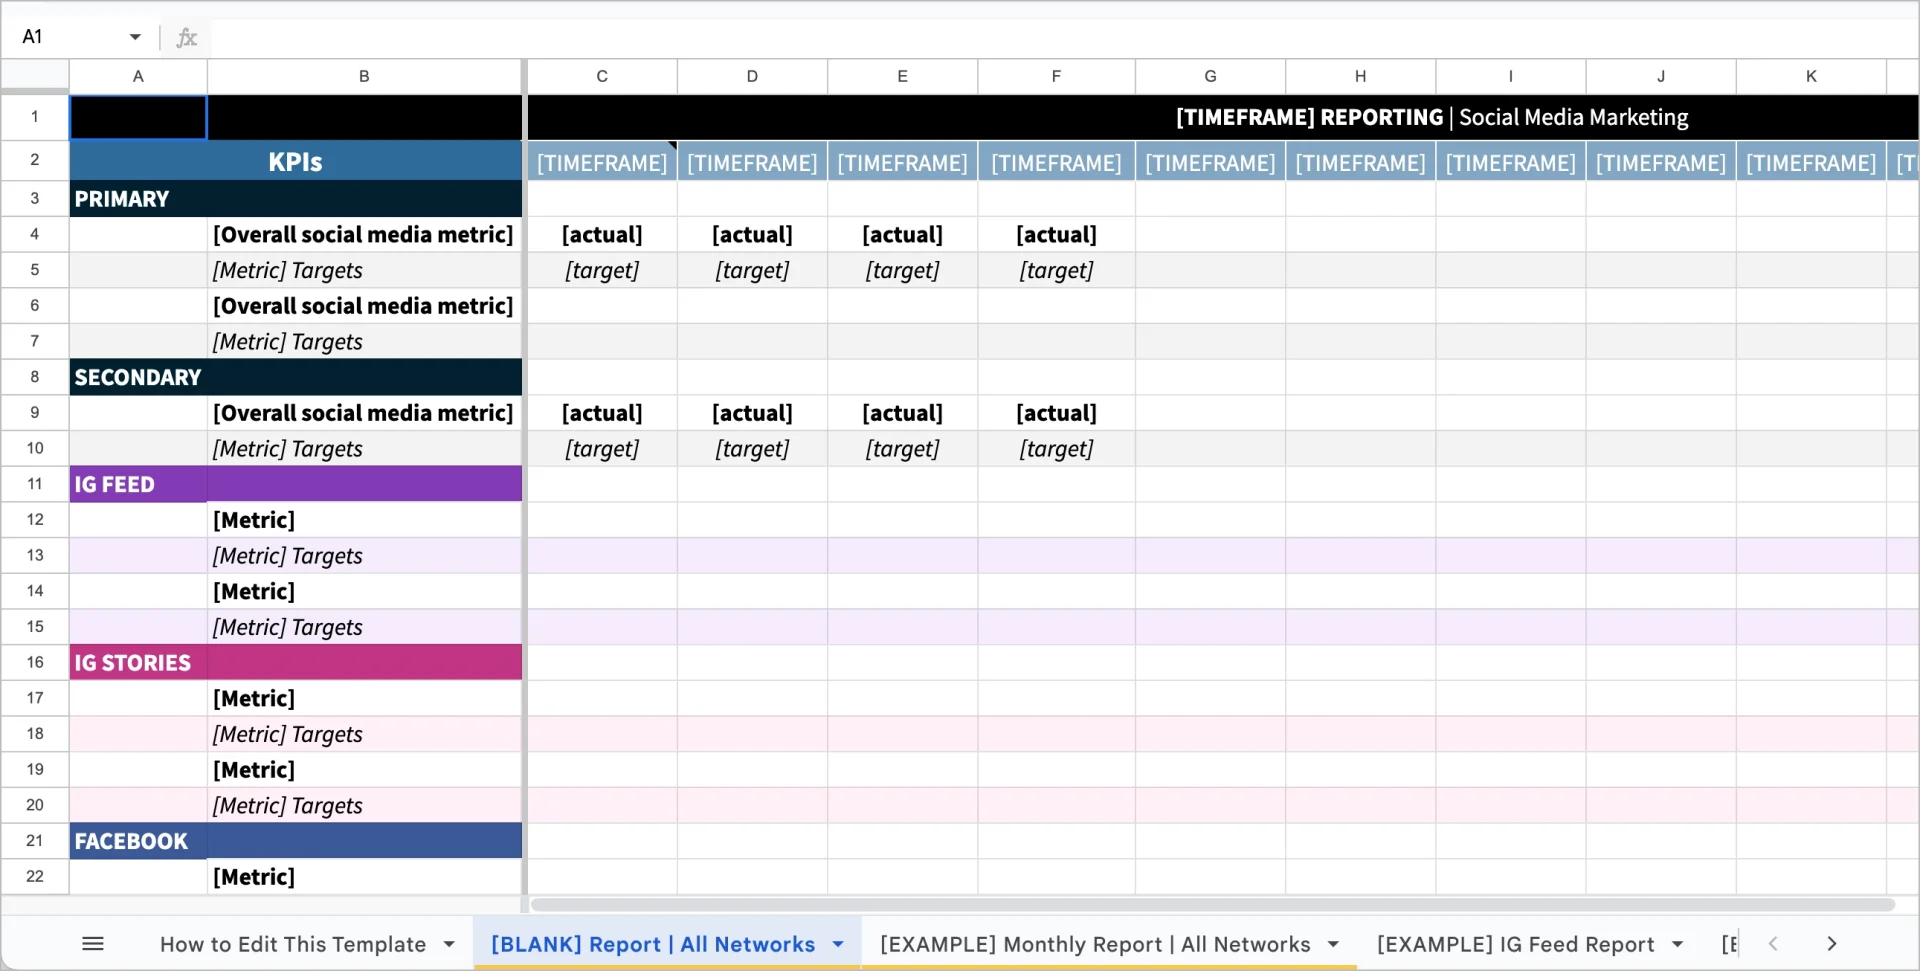Select the KPIs header cell
This screenshot has height=971, width=1920.
[295, 162]
